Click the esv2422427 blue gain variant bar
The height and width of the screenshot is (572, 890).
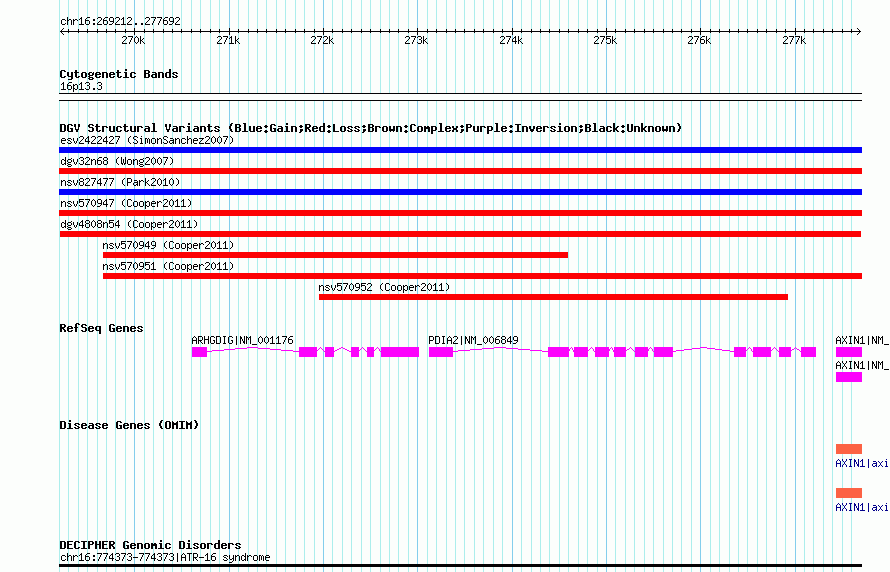[460, 150]
